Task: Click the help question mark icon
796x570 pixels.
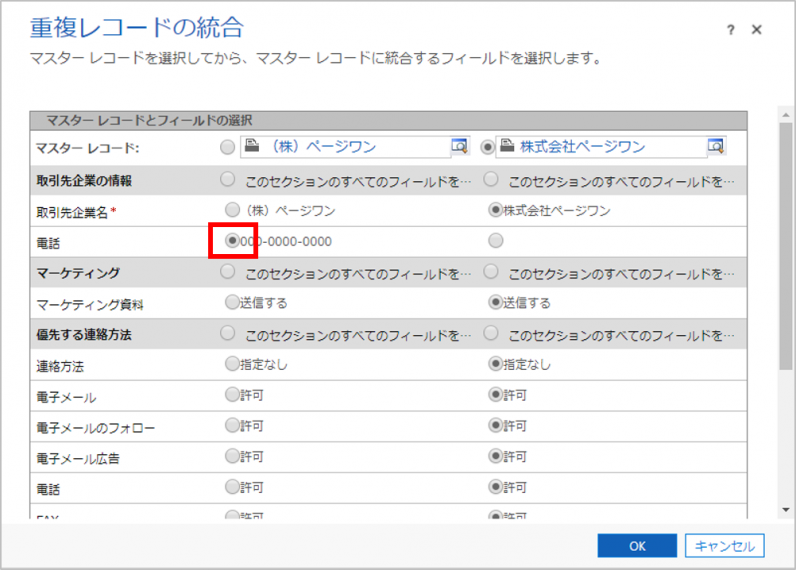Action: (732, 30)
